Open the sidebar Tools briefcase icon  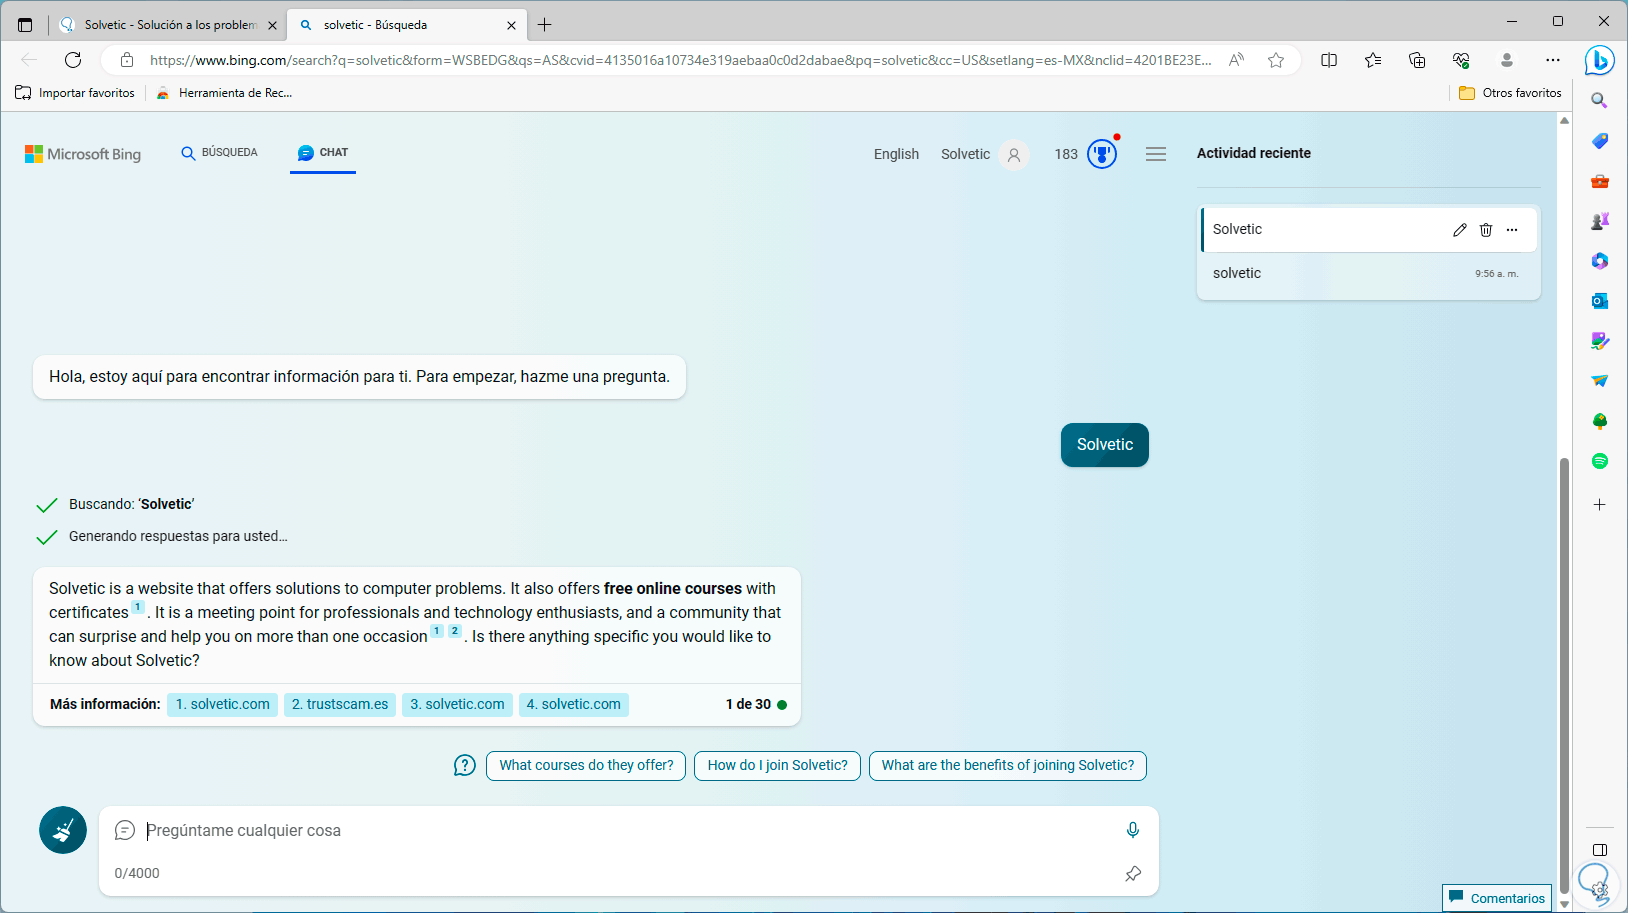1600,181
